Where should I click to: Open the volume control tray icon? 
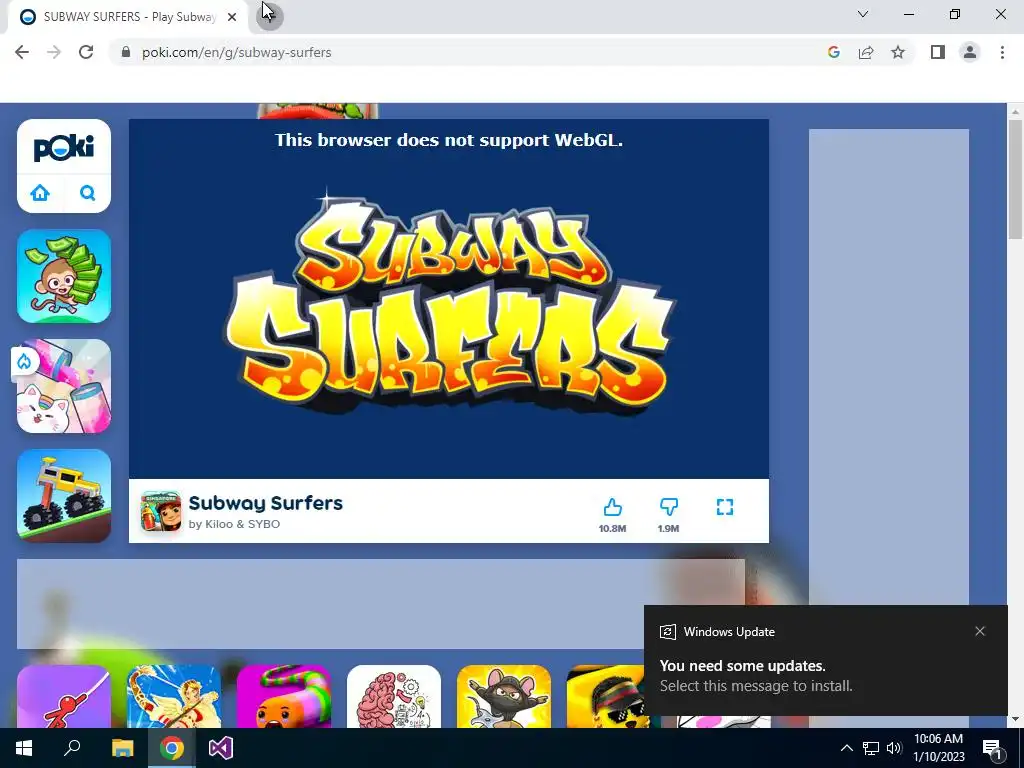pyautogui.click(x=894, y=748)
